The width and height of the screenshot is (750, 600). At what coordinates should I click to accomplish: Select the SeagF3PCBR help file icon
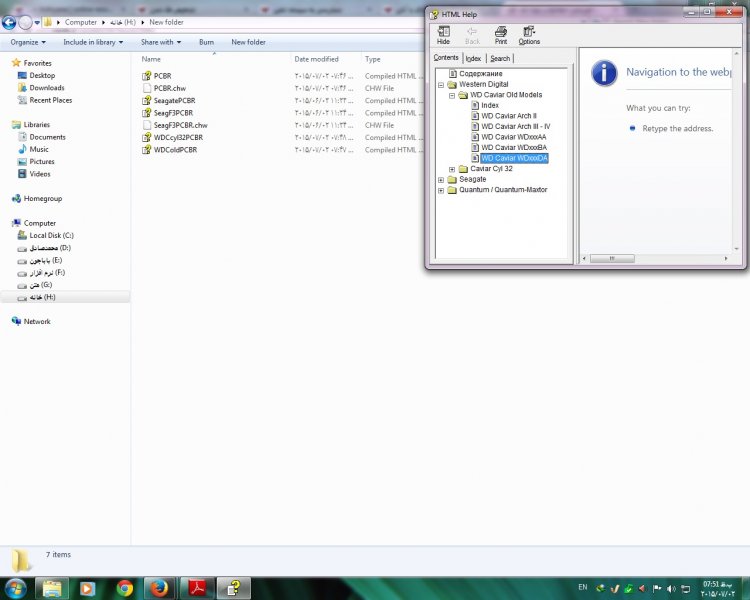tap(147, 113)
